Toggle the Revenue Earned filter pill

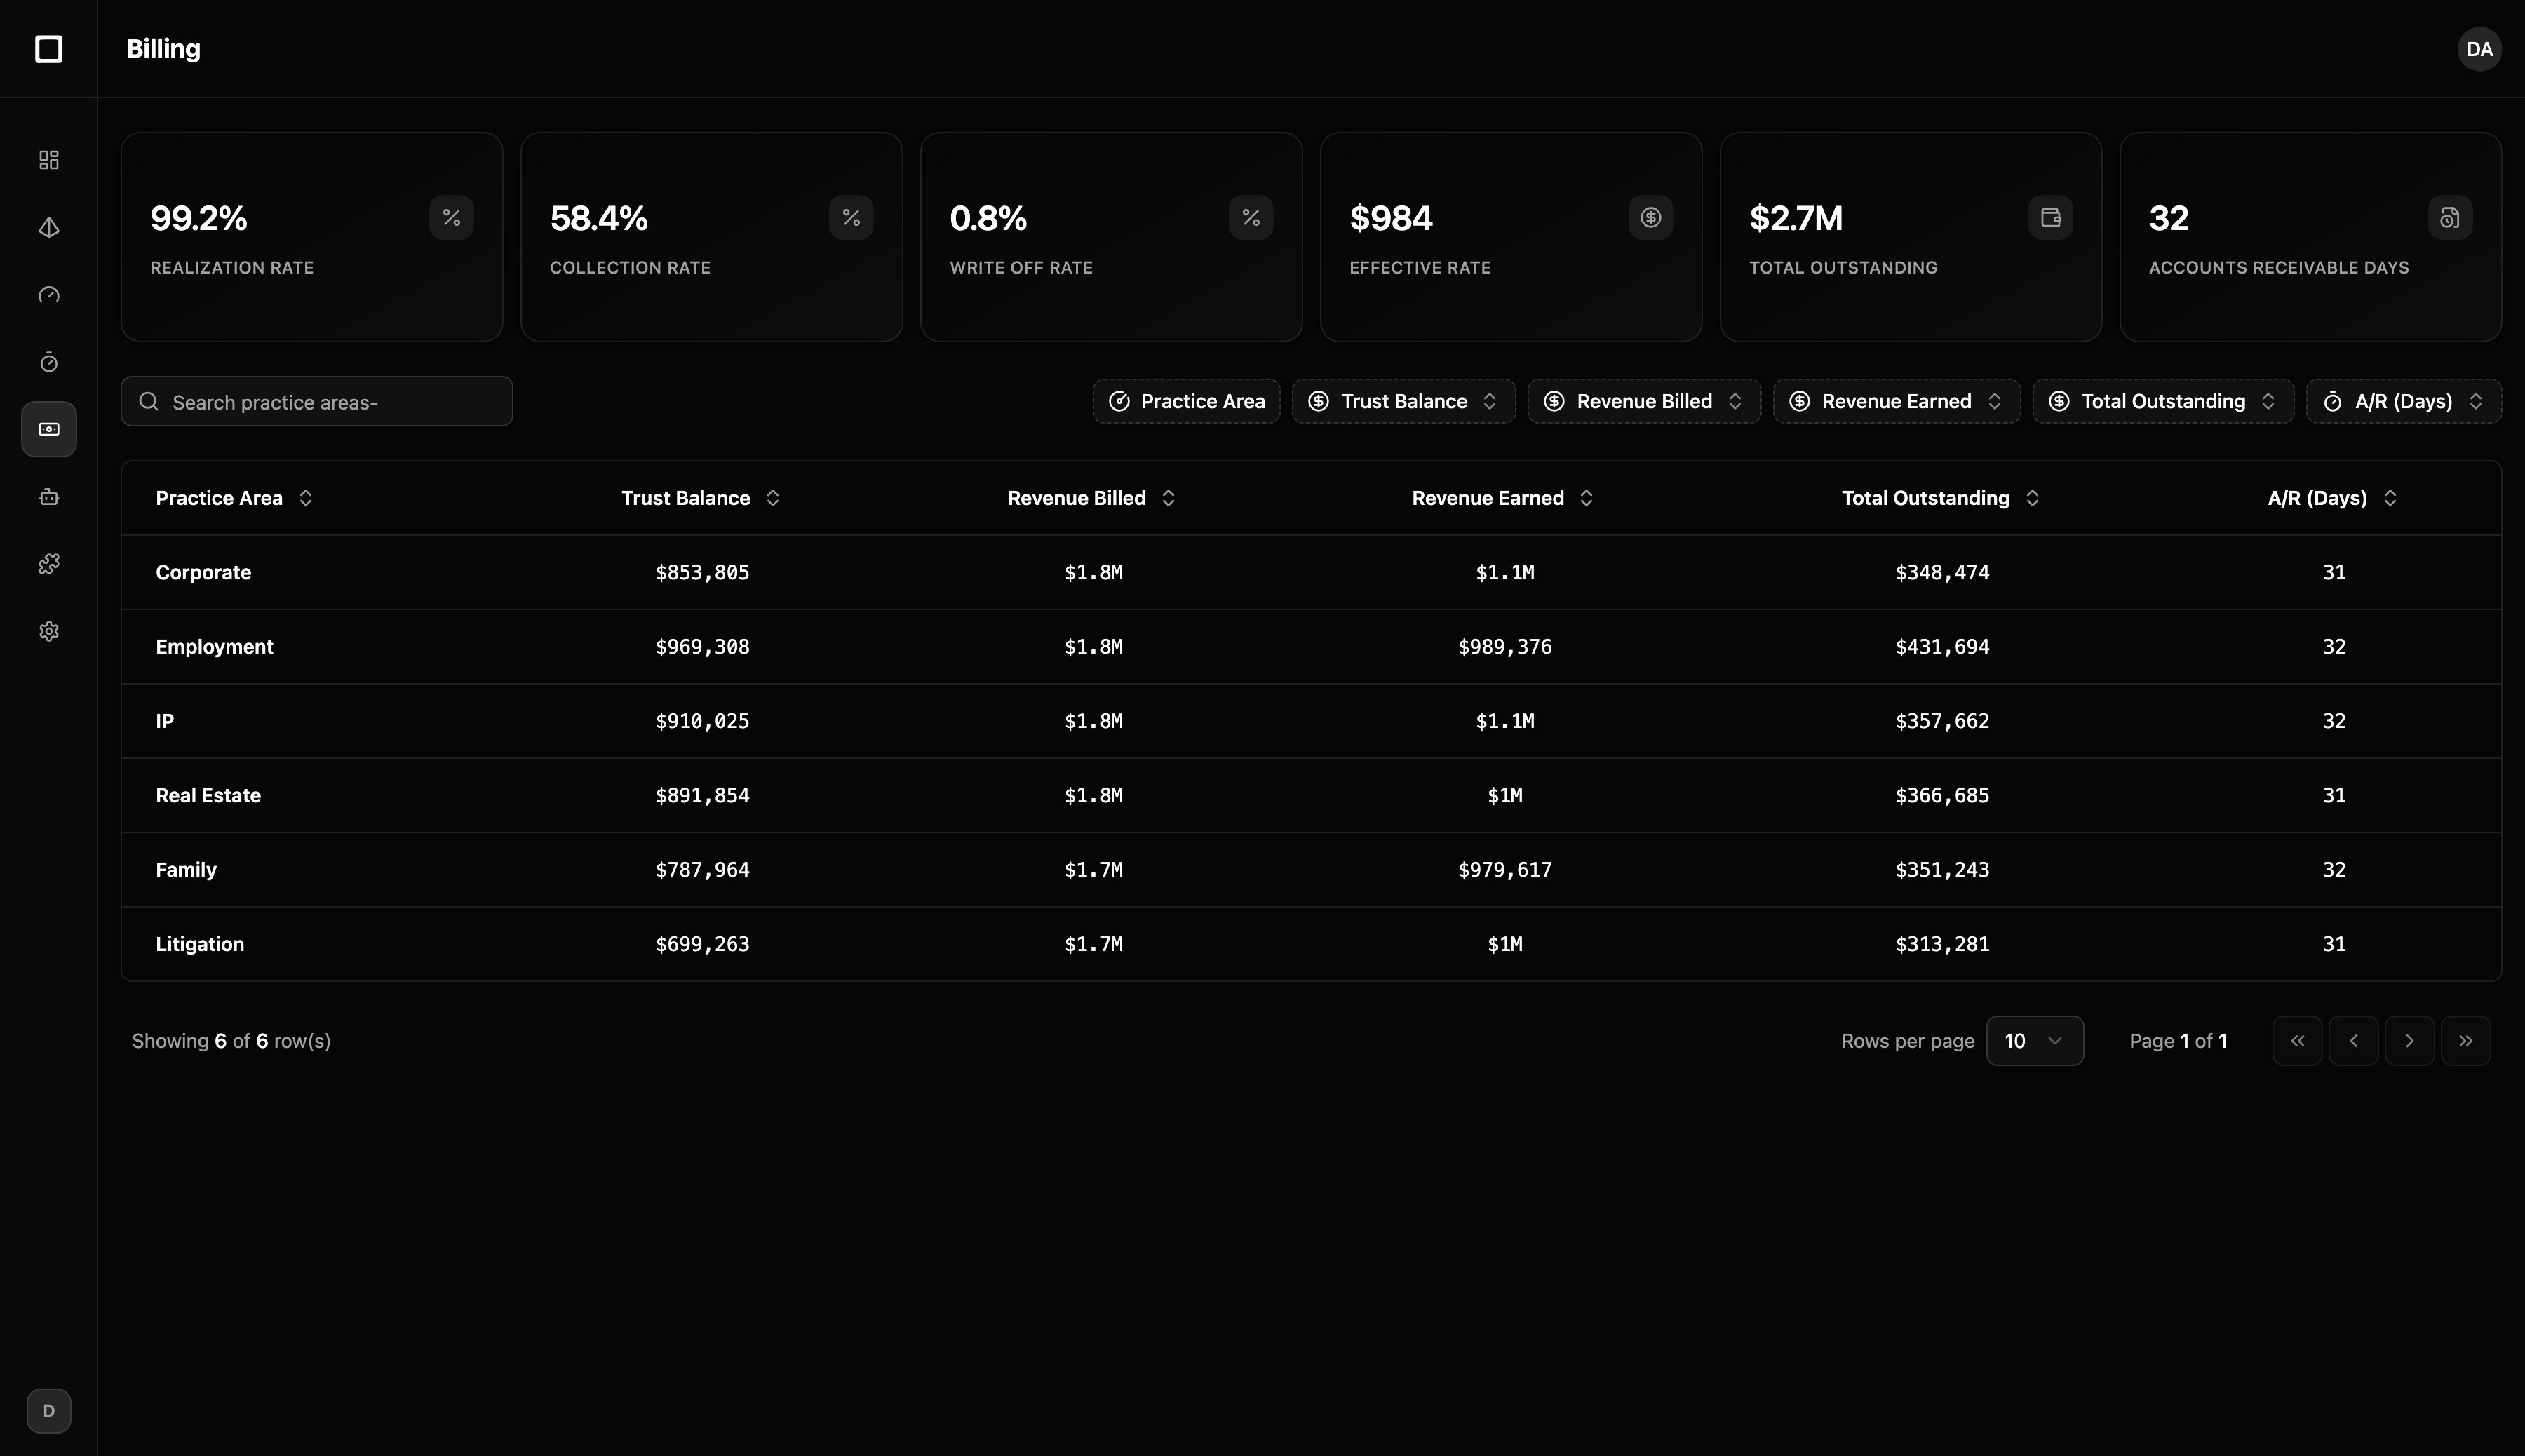(1895, 401)
